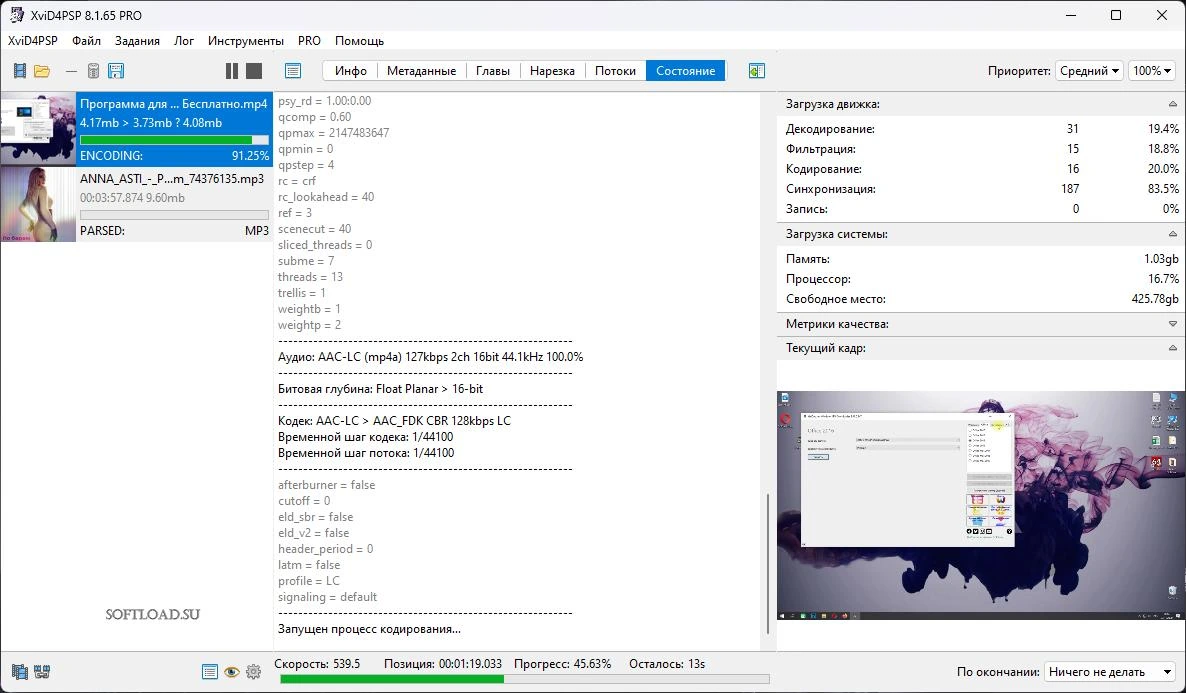Click the blue floppy disk save icon
This screenshot has width=1186, height=693.
pyautogui.click(x=116, y=71)
